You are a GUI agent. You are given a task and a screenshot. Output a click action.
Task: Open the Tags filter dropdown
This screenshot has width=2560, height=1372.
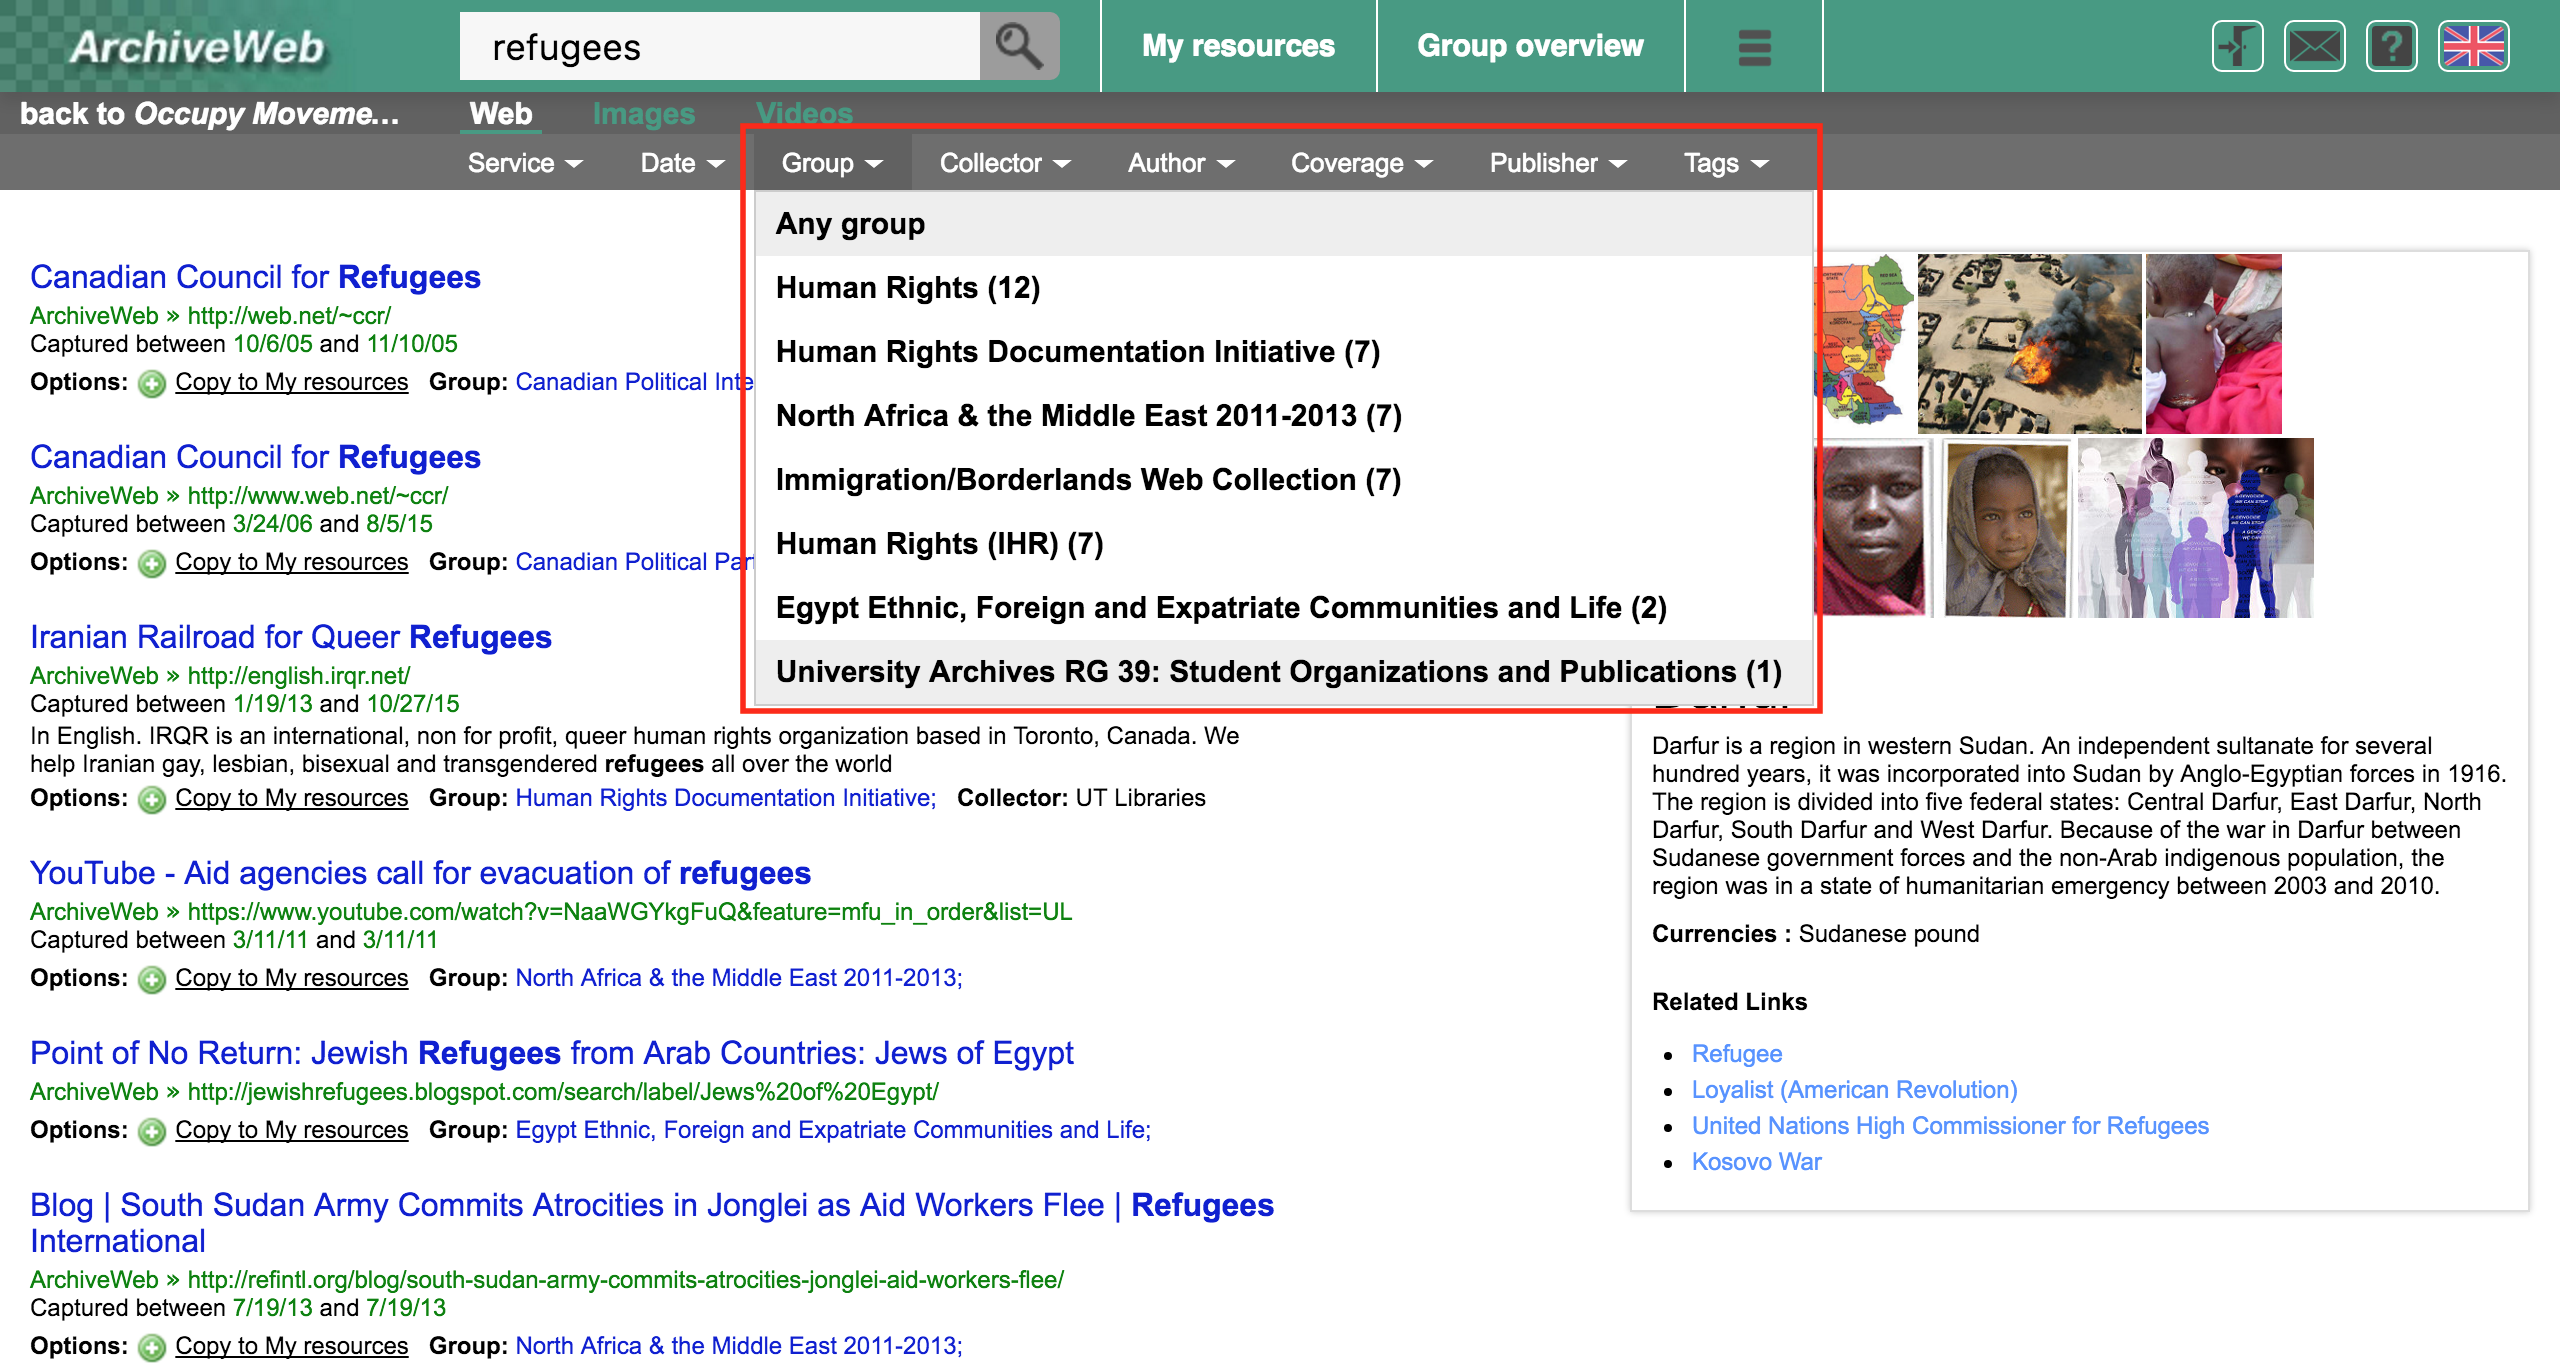tap(1725, 163)
